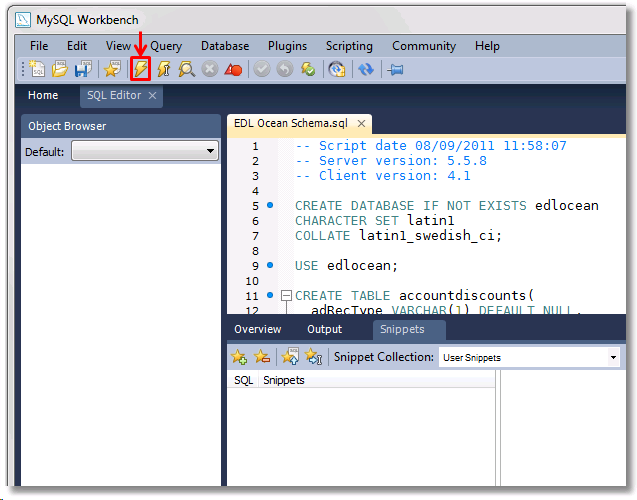Click 'COLLATE latin1_swedish_ci;' line

click(x=399, y=236)
